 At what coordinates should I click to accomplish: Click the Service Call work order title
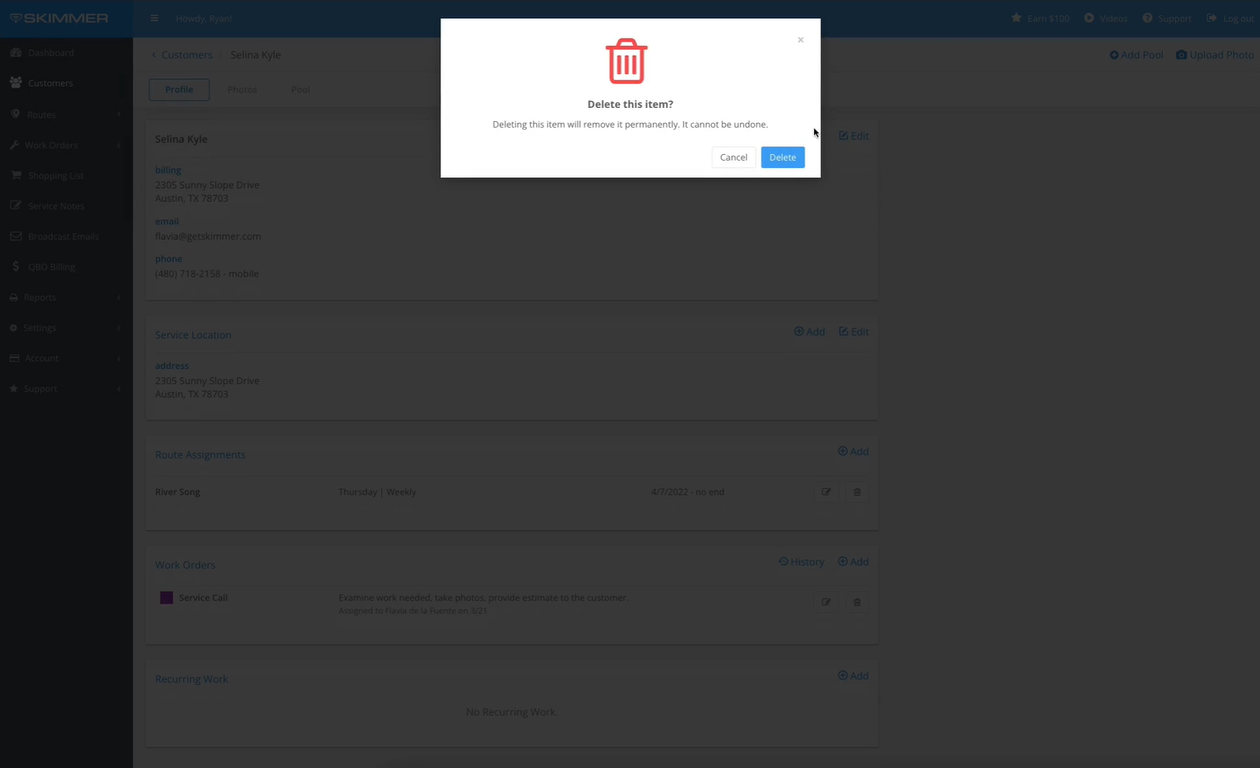[x=203, y=598]
